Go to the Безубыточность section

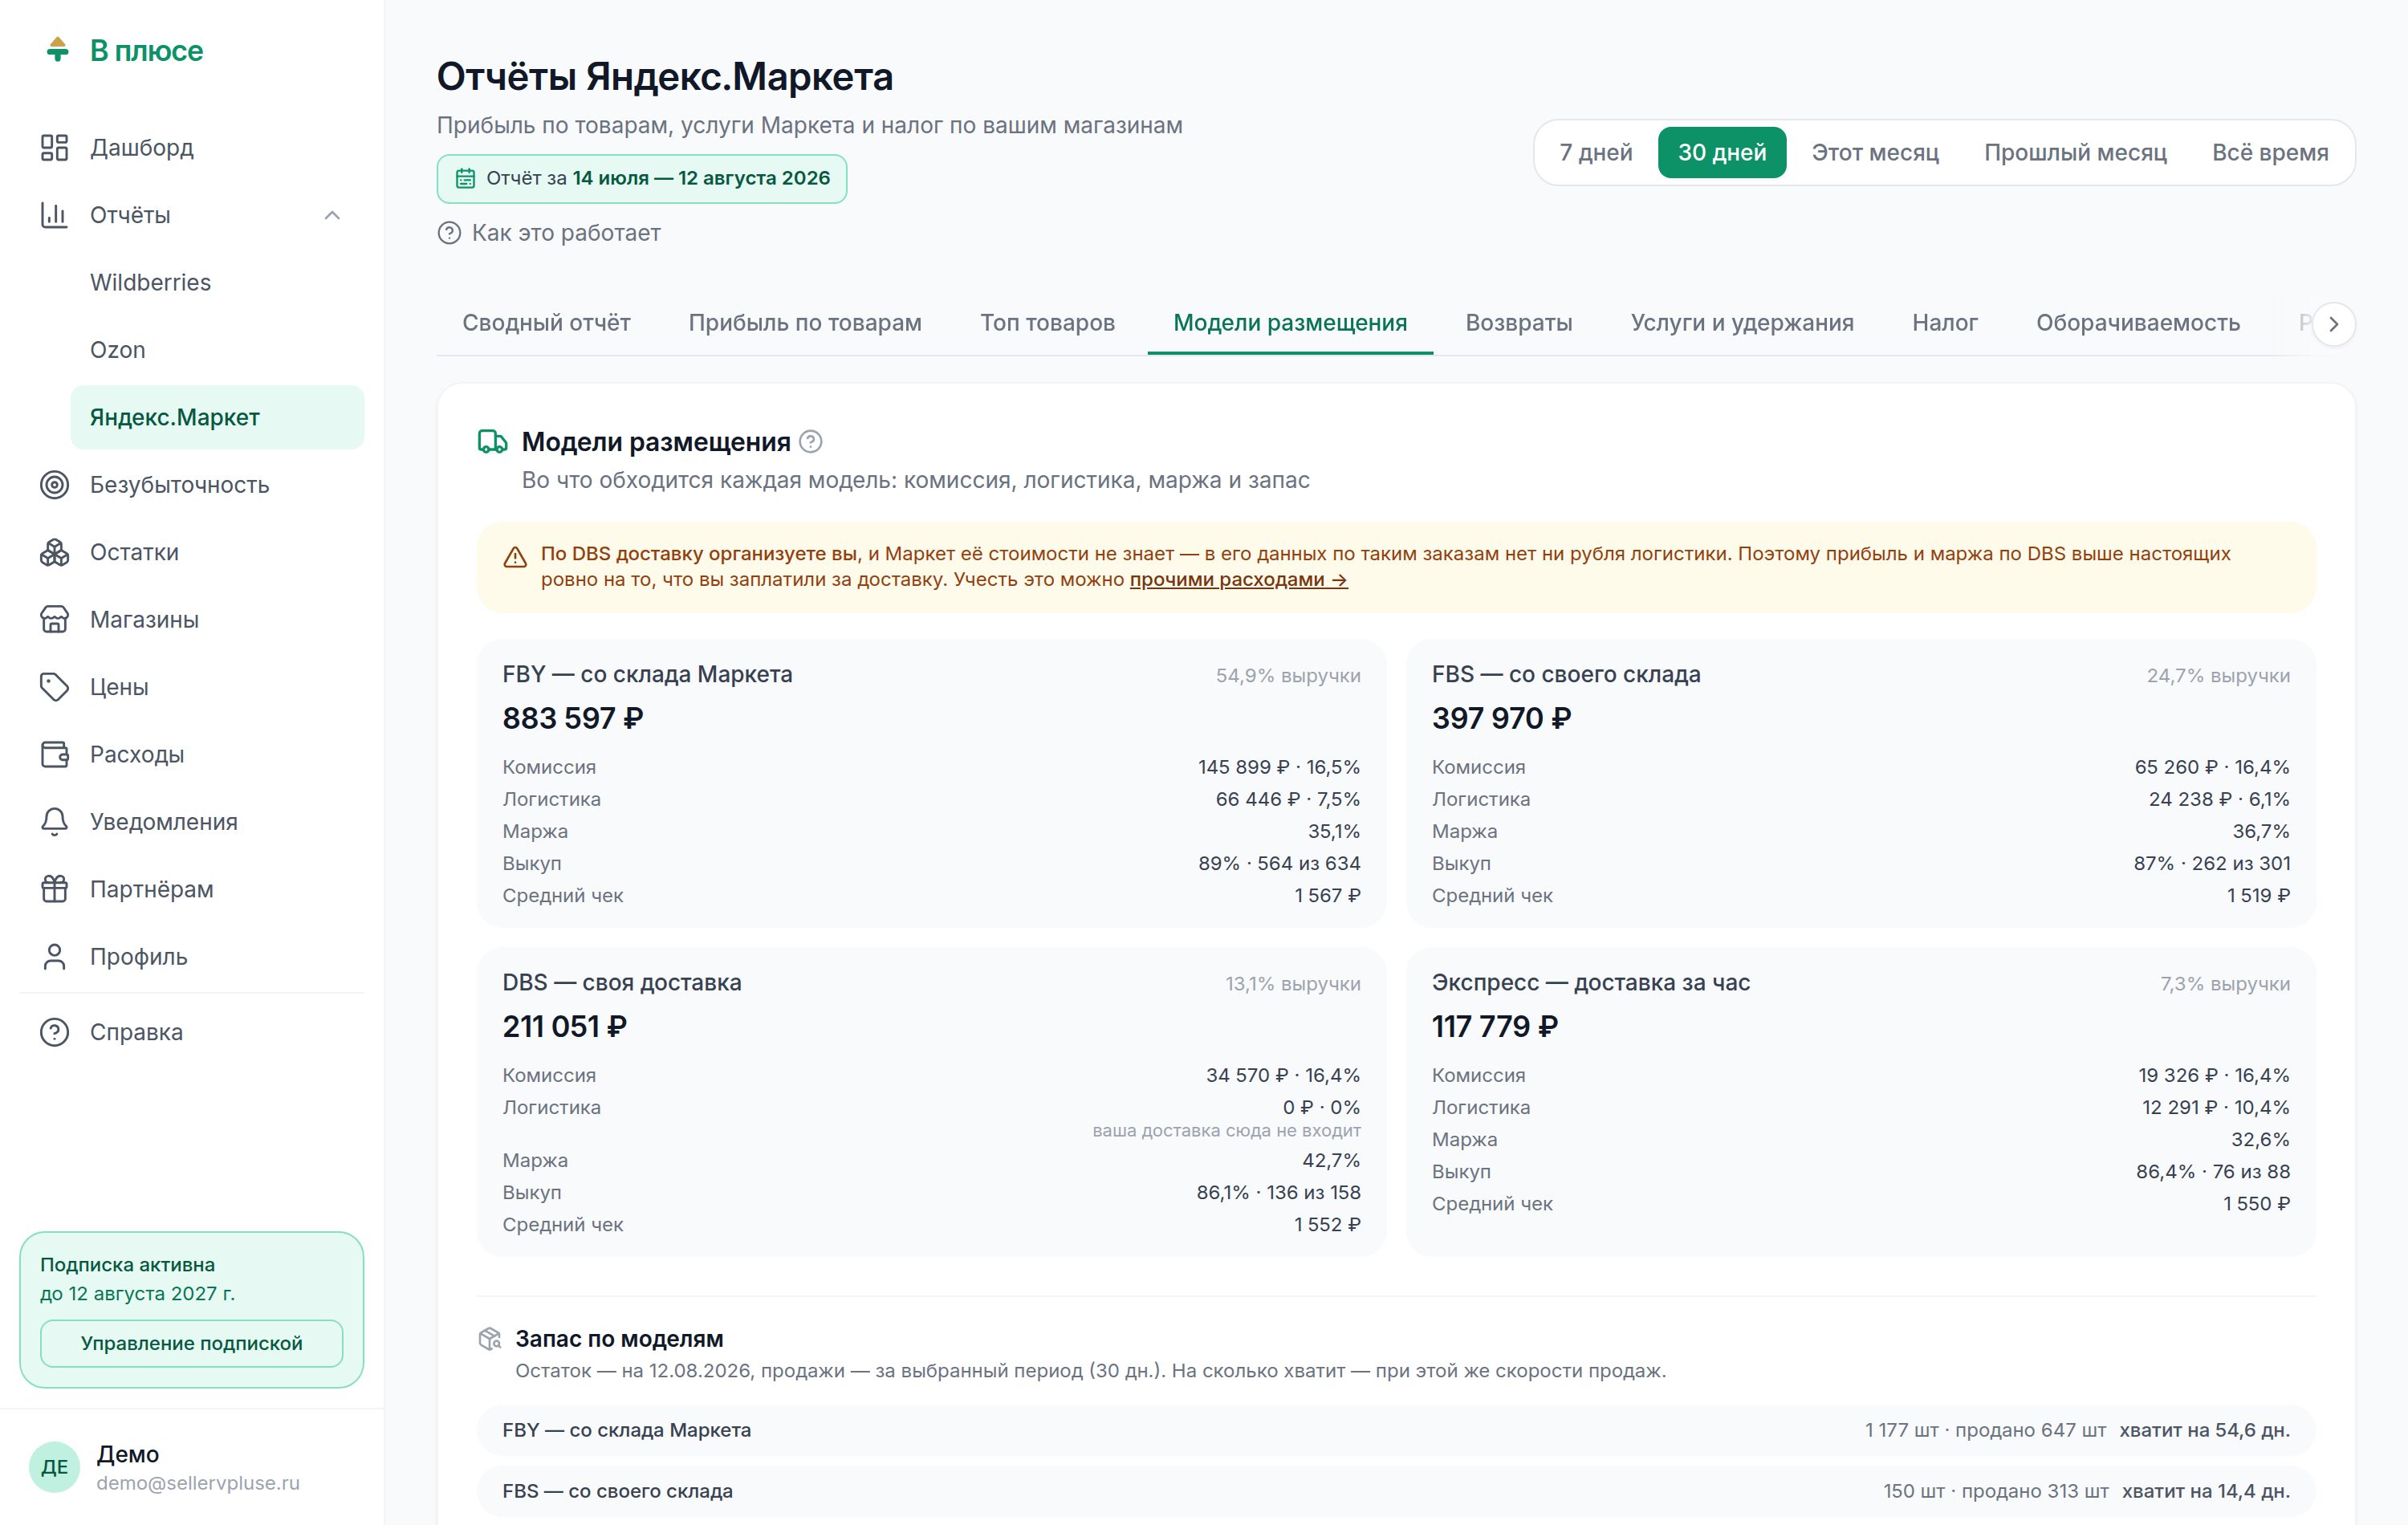(192, 485)
